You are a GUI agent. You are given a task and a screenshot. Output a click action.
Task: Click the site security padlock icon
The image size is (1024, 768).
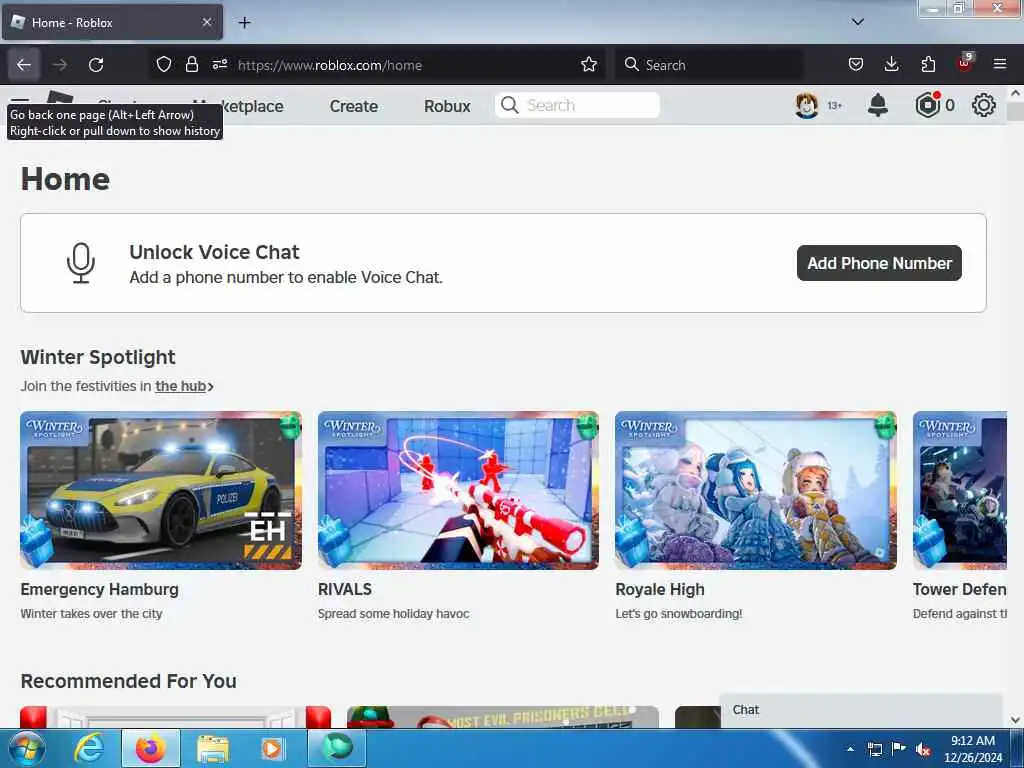click(x=191, y=65)
